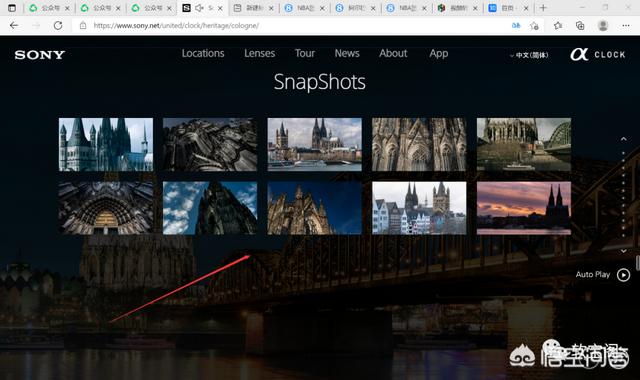Viewport: 640px width, 380px height.
Task: Switch to the last tab with blue square favicon
Action: pyautogui.click(x=508, y=8)
